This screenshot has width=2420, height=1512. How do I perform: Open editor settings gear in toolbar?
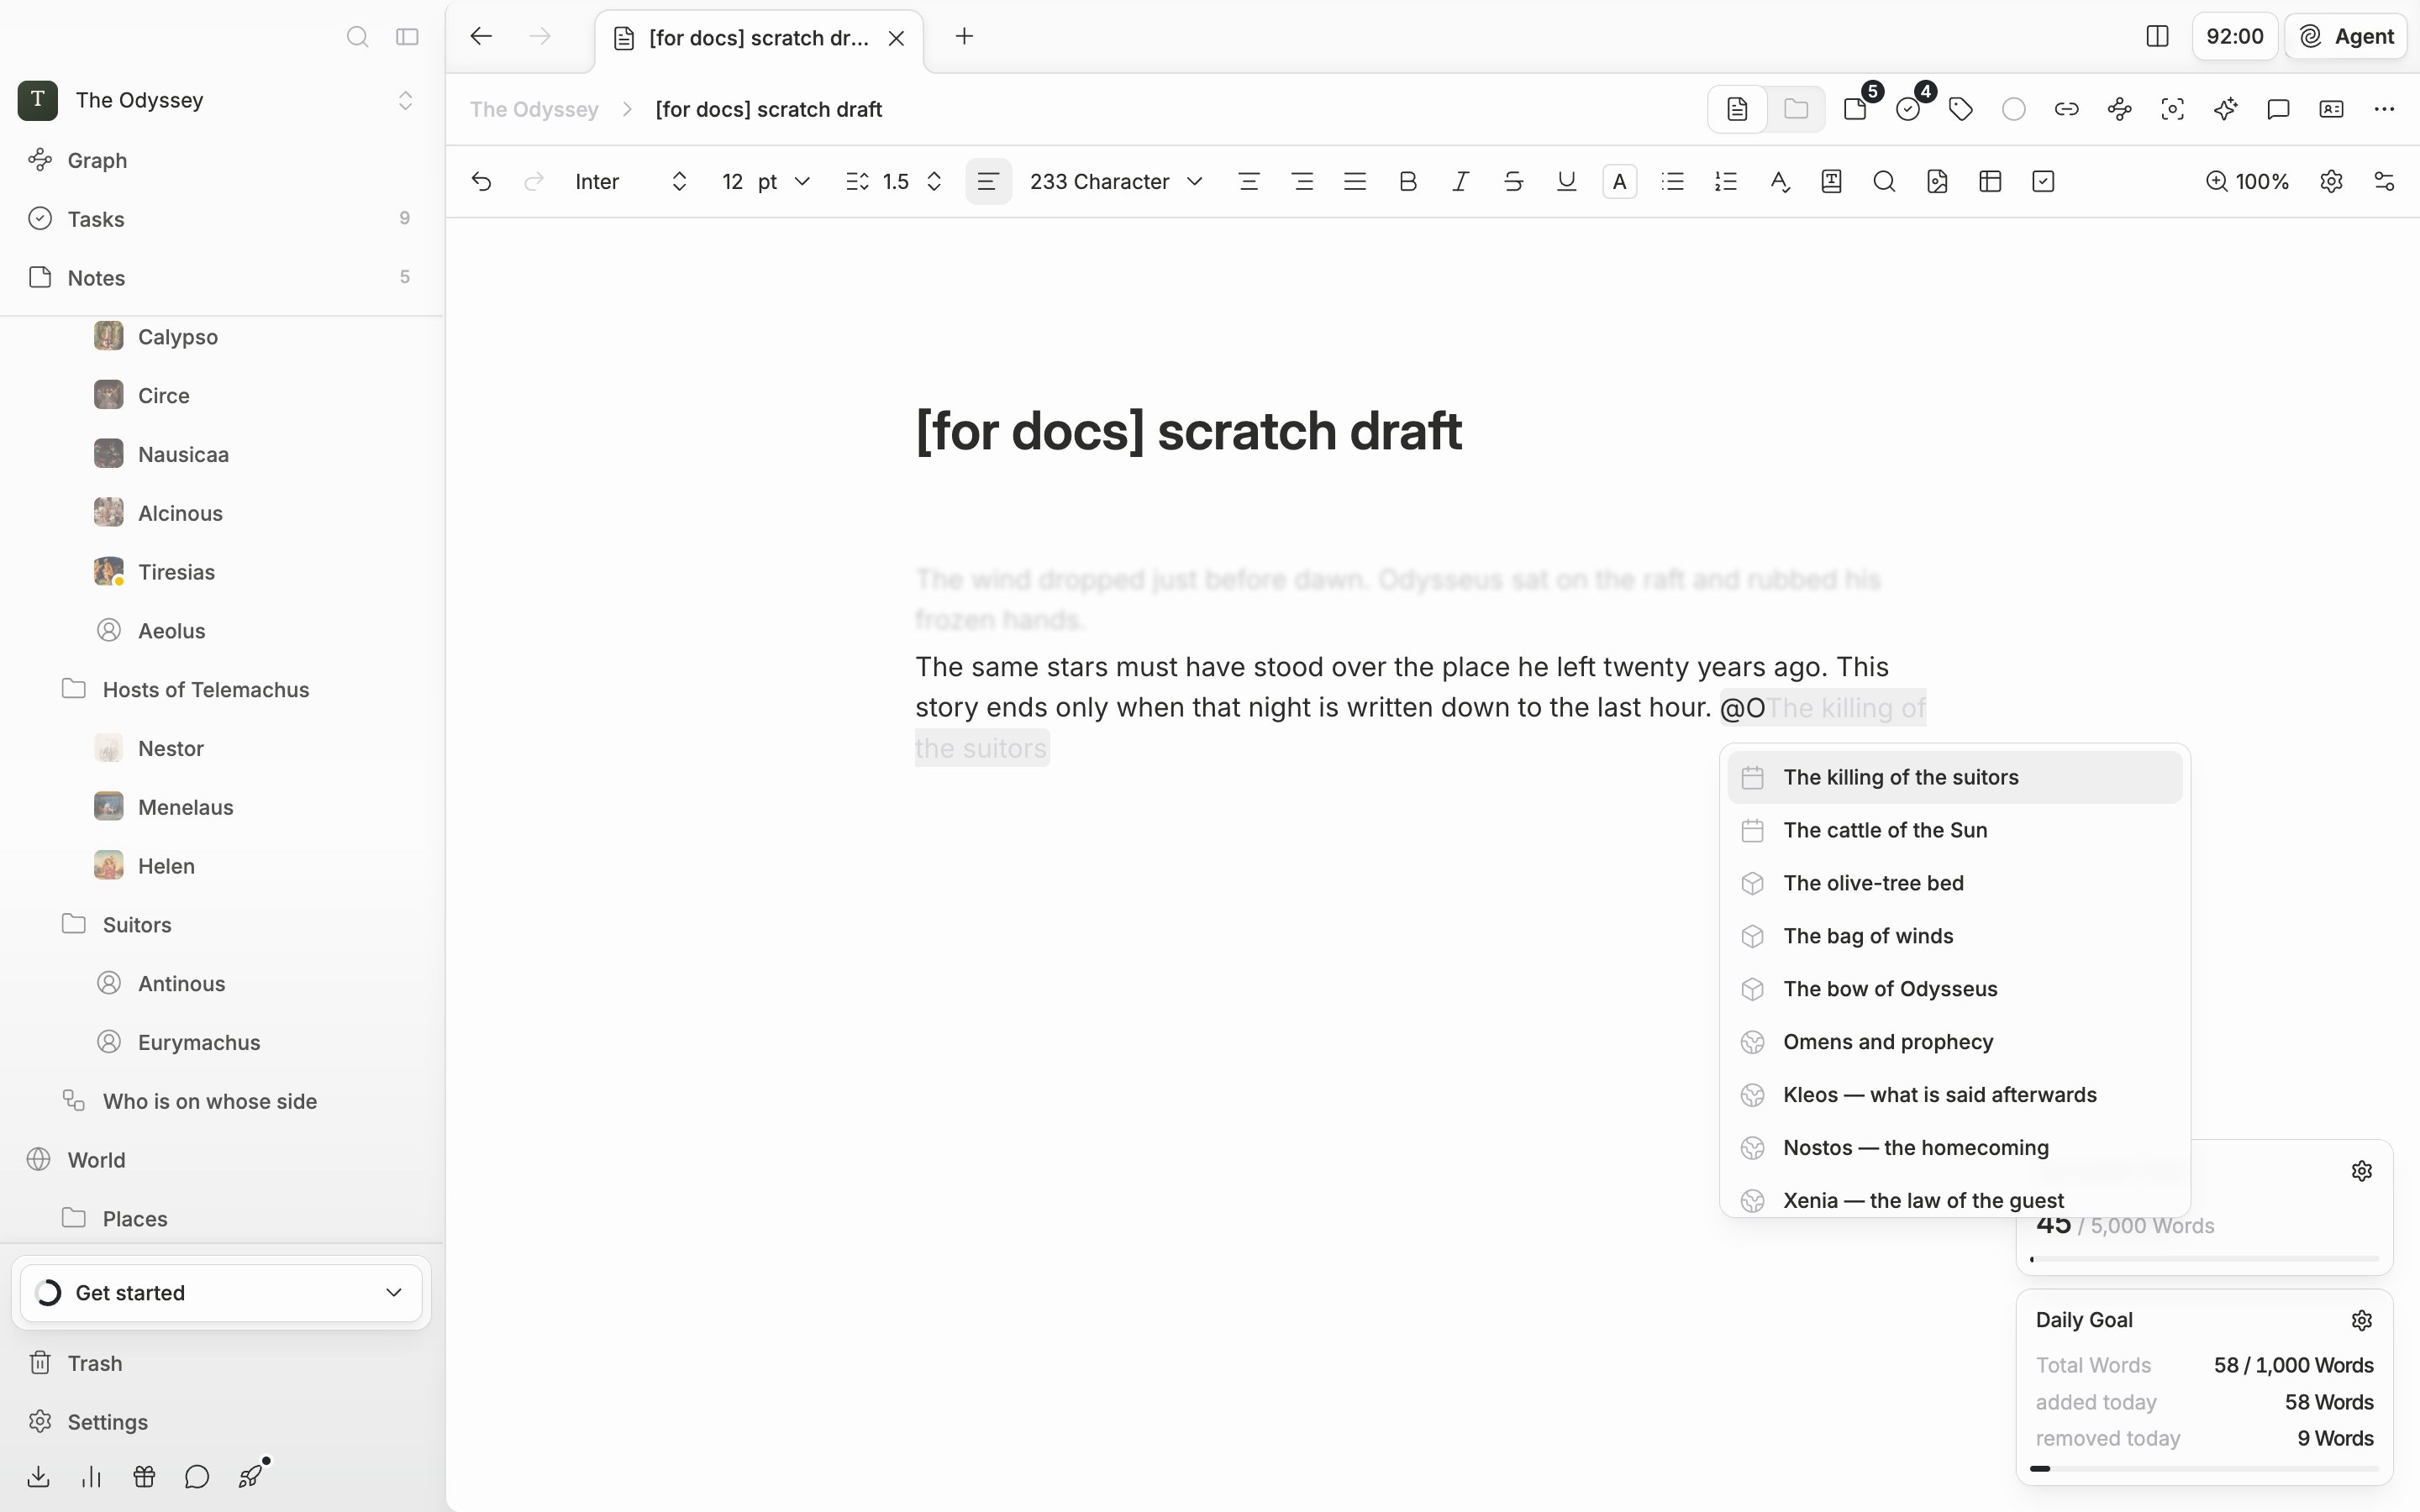[x=2331, y=181]
